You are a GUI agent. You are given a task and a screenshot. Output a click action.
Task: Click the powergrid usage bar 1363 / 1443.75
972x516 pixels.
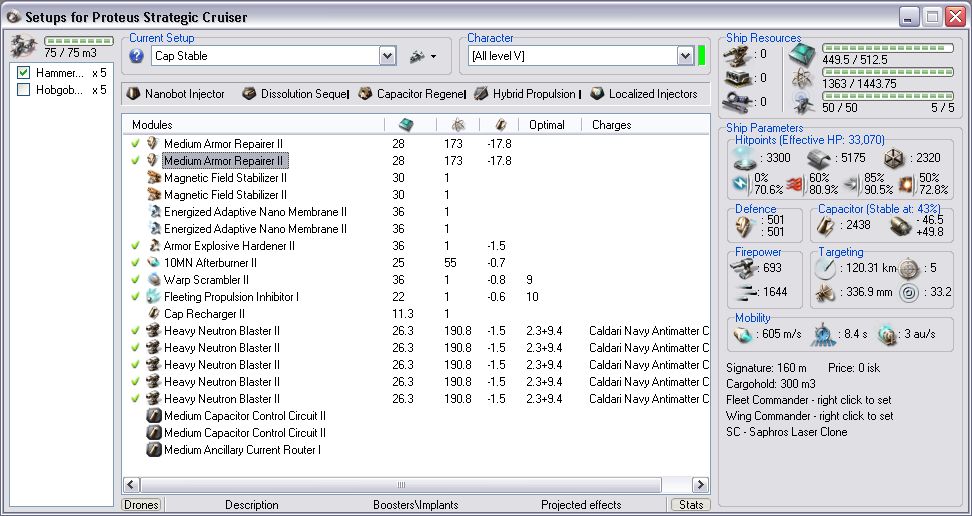pos(888,72)
